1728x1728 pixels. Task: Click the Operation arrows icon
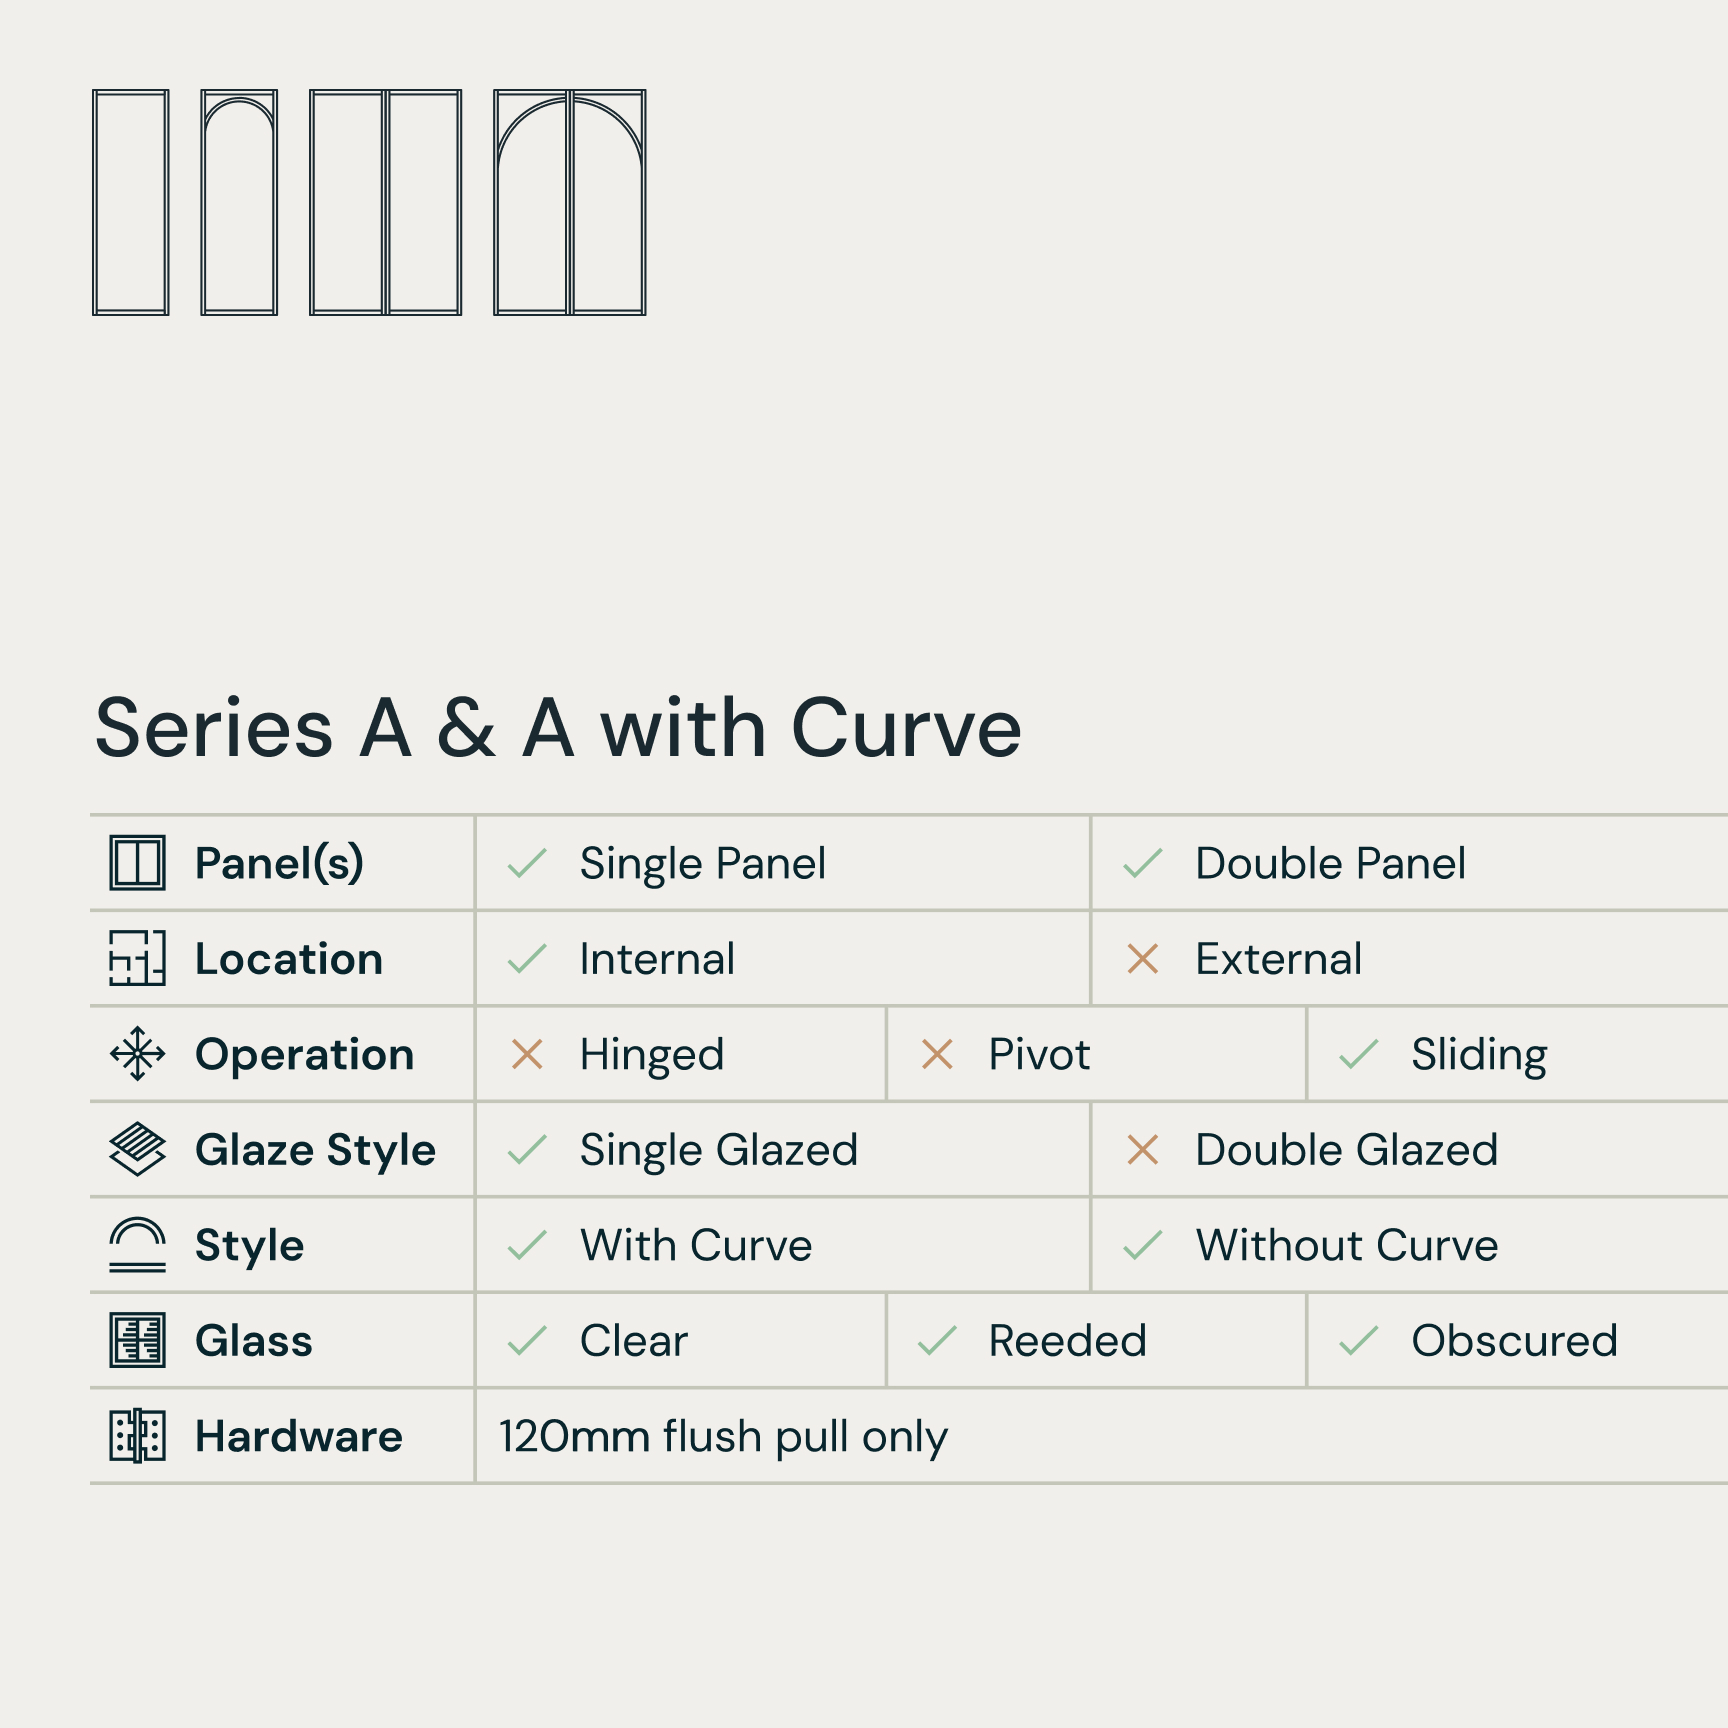click(137, 1054)
